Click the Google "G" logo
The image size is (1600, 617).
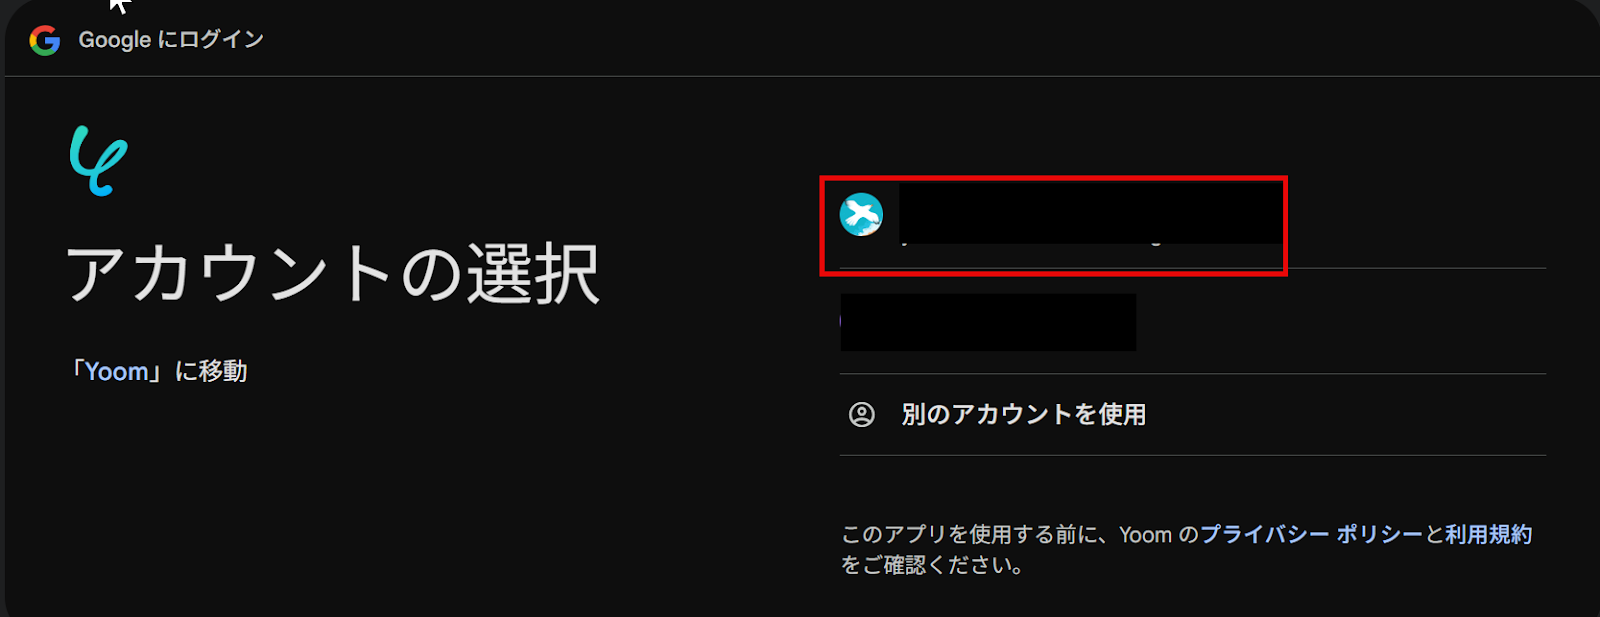tap(45, 40)
